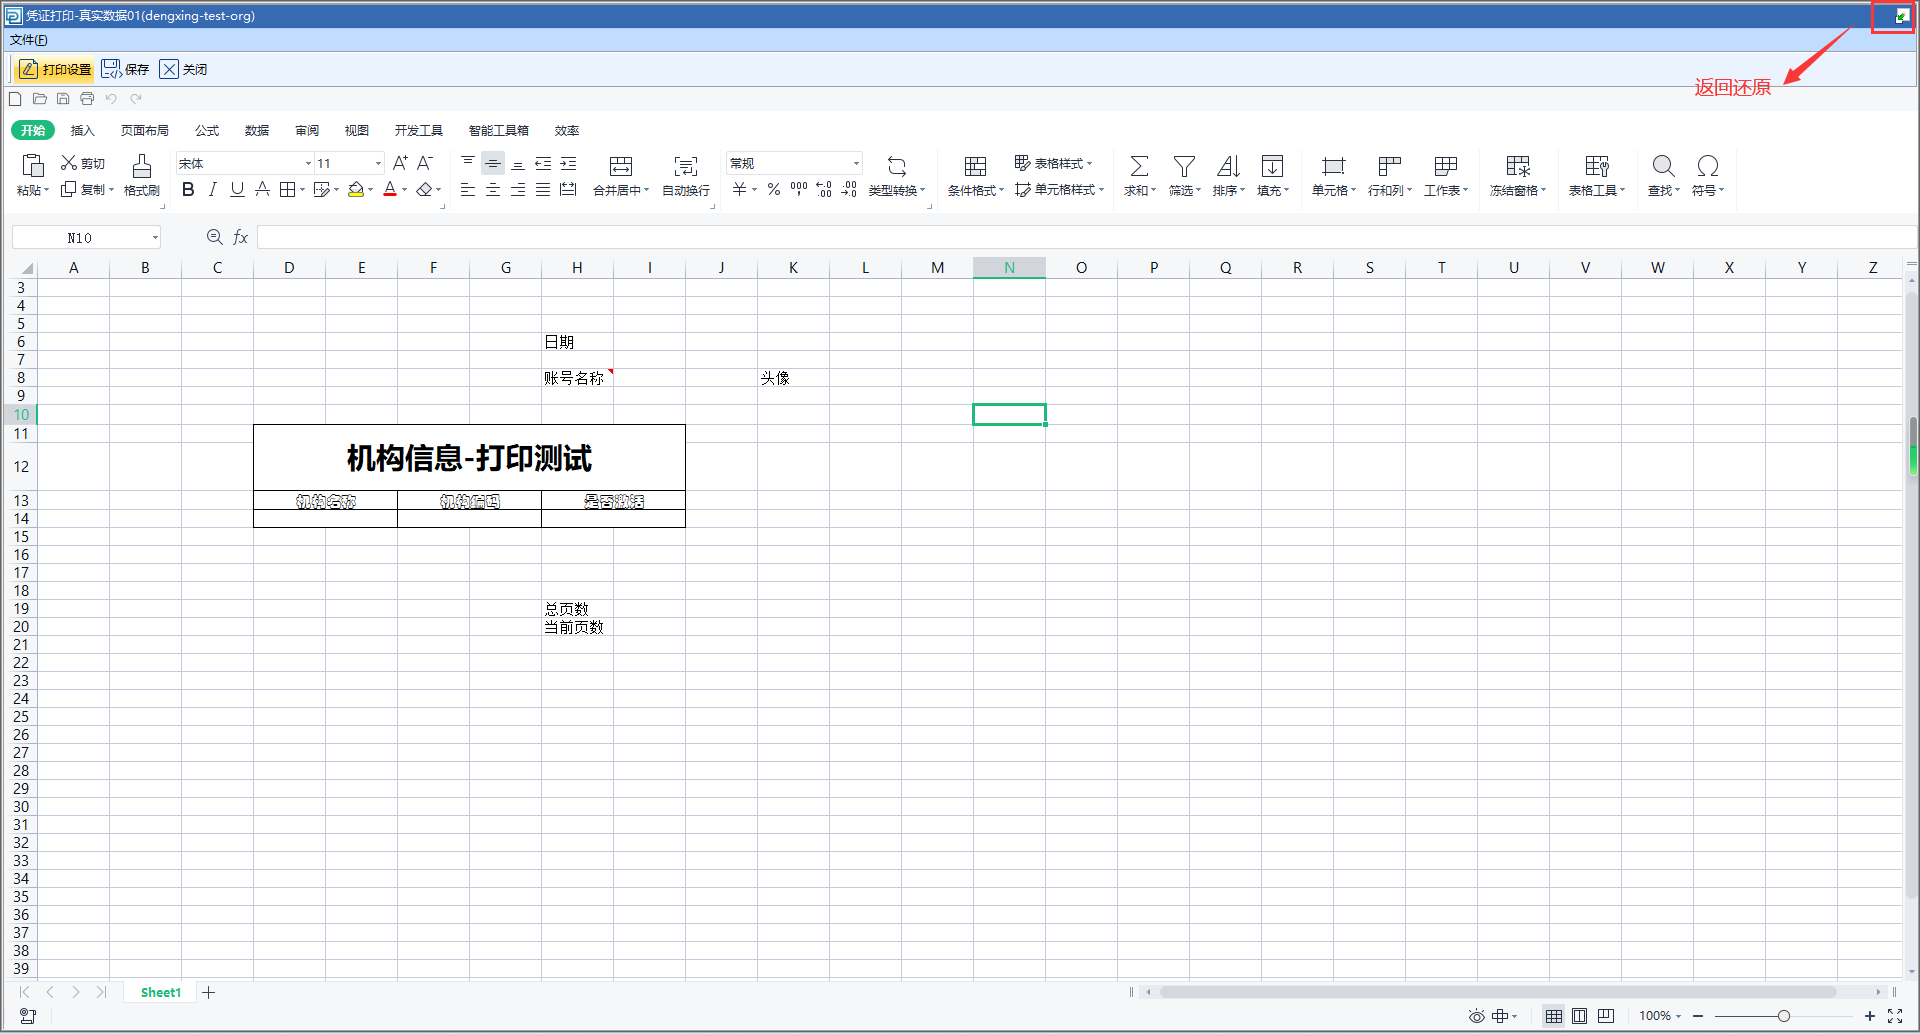Open the font name dropdown (宋体)

[308, 164]
